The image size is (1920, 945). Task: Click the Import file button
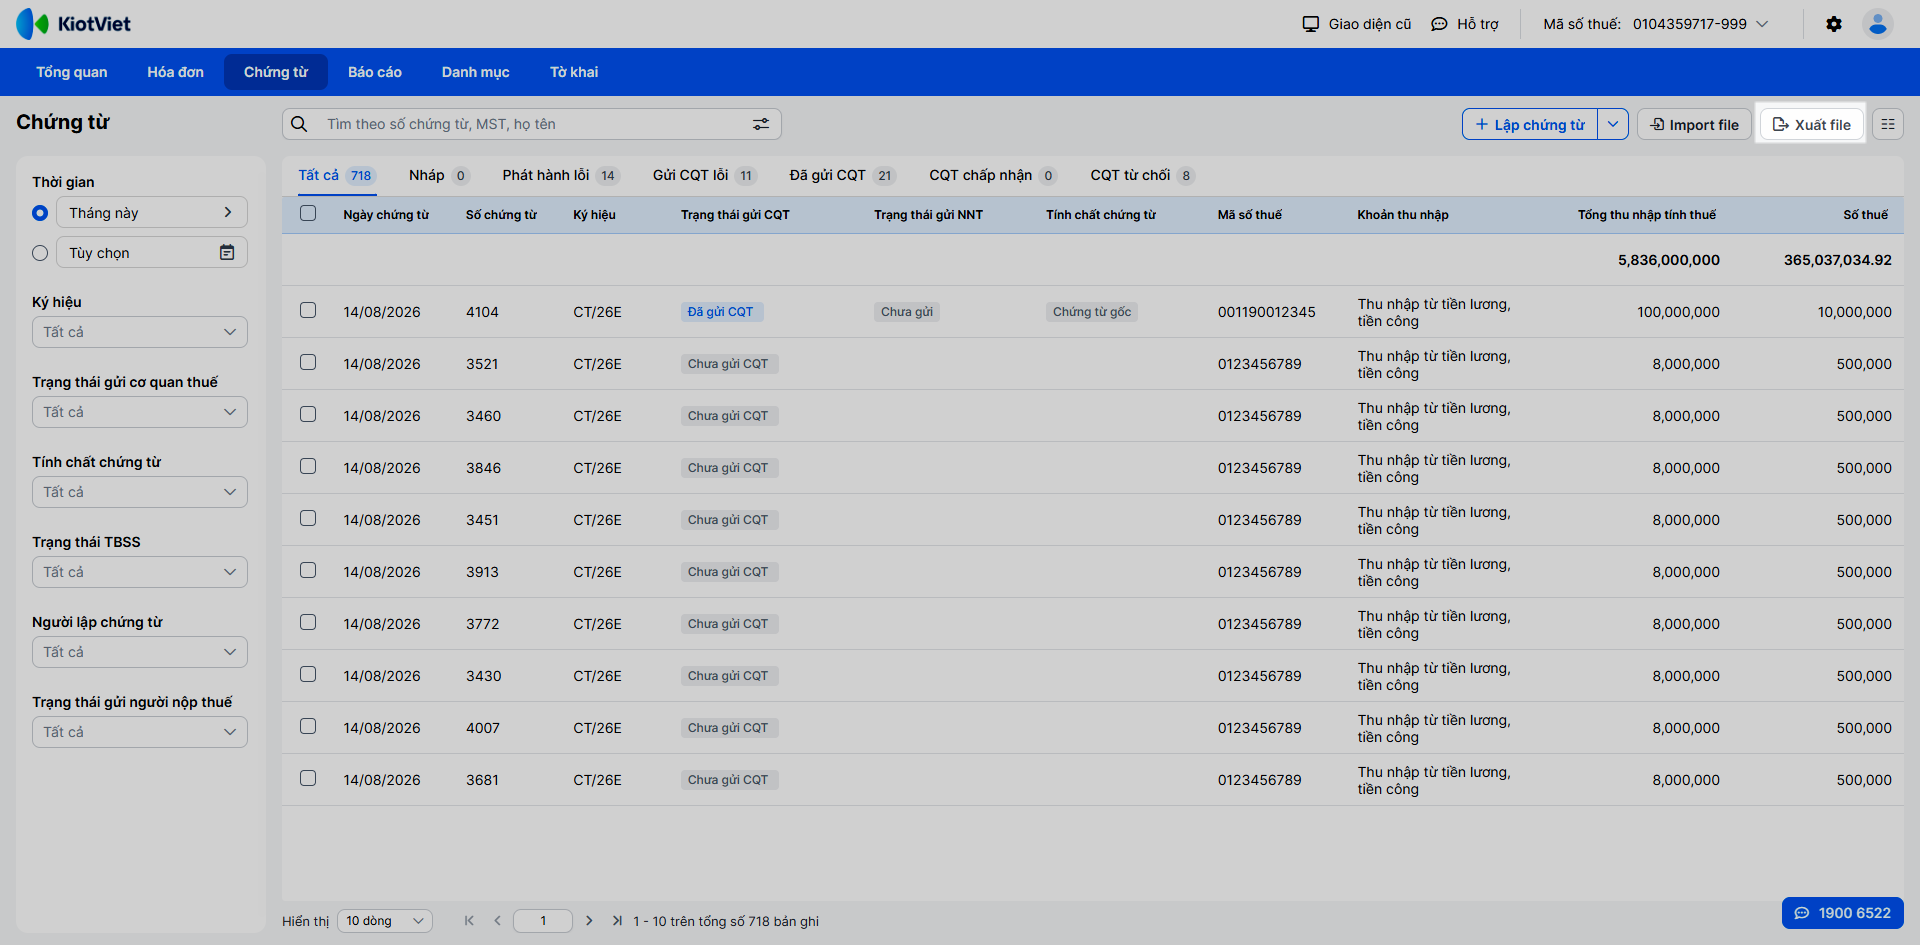1694,124
